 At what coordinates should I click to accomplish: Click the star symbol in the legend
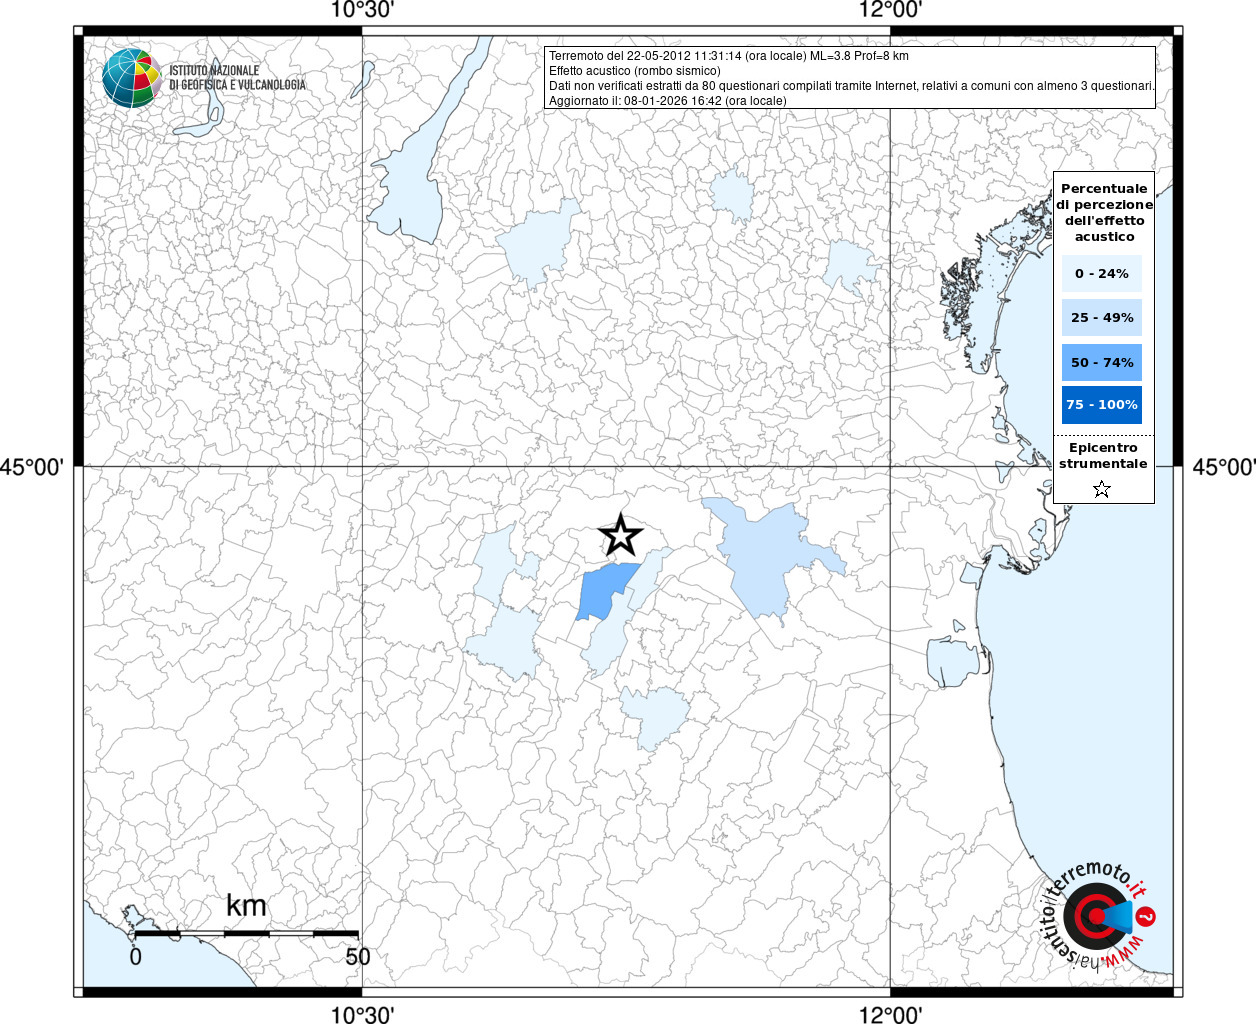1102,489
